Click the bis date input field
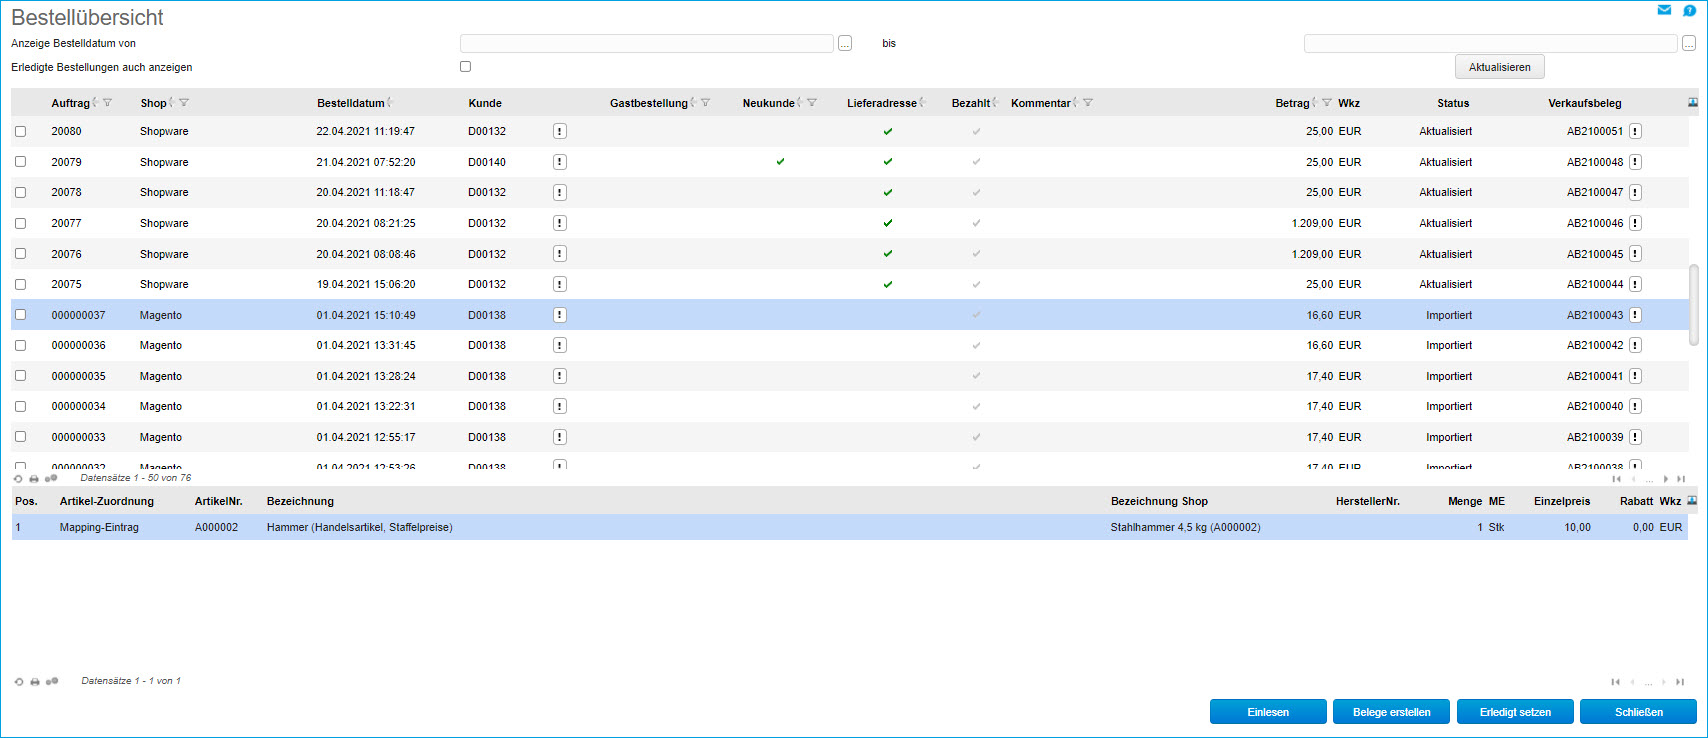This screenshot has height=738, width=1708. tap(1490, 44)
